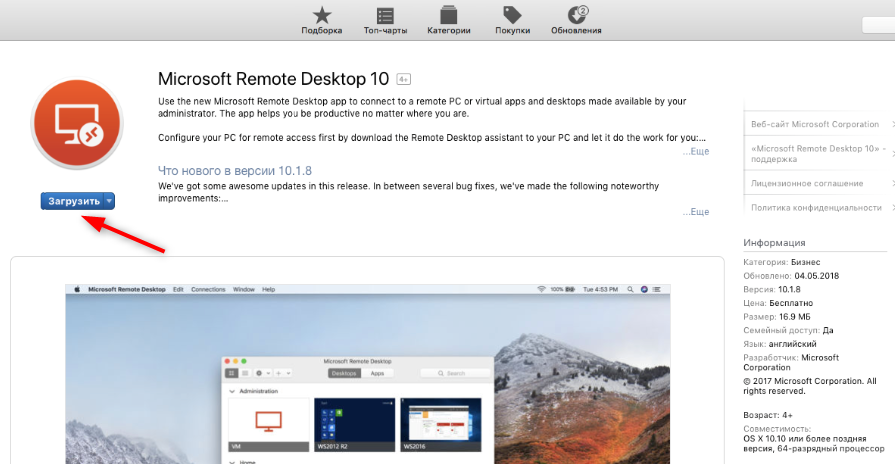Image resolution: width=895 pixels, height=464 pixels.
Task: Click the Обновлено: 04.05.2018 info line
Action: (x=791, y=276)
